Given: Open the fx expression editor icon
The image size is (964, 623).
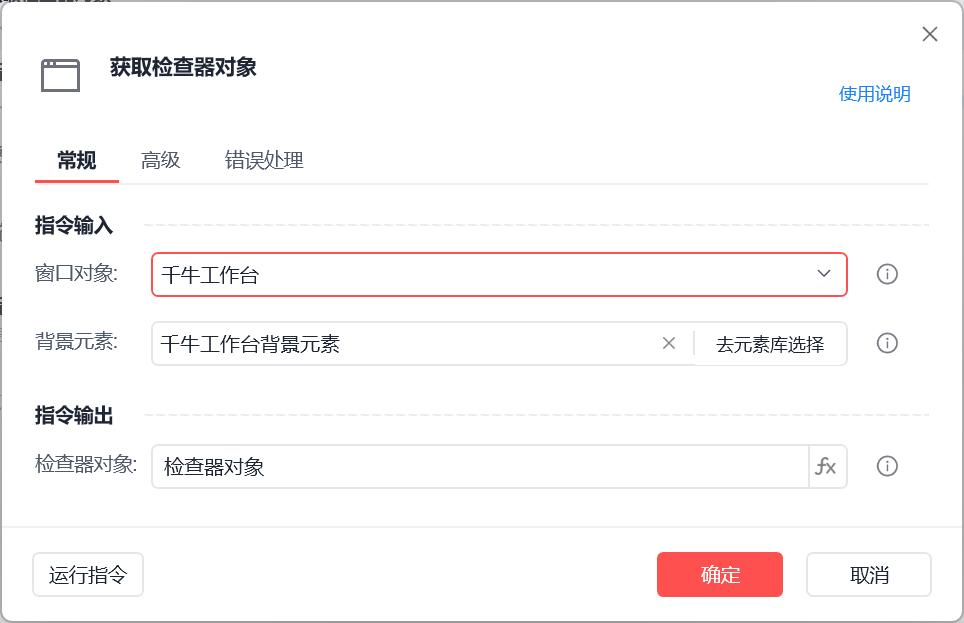Looking at the screenshot, I should (x=826, y=466).
